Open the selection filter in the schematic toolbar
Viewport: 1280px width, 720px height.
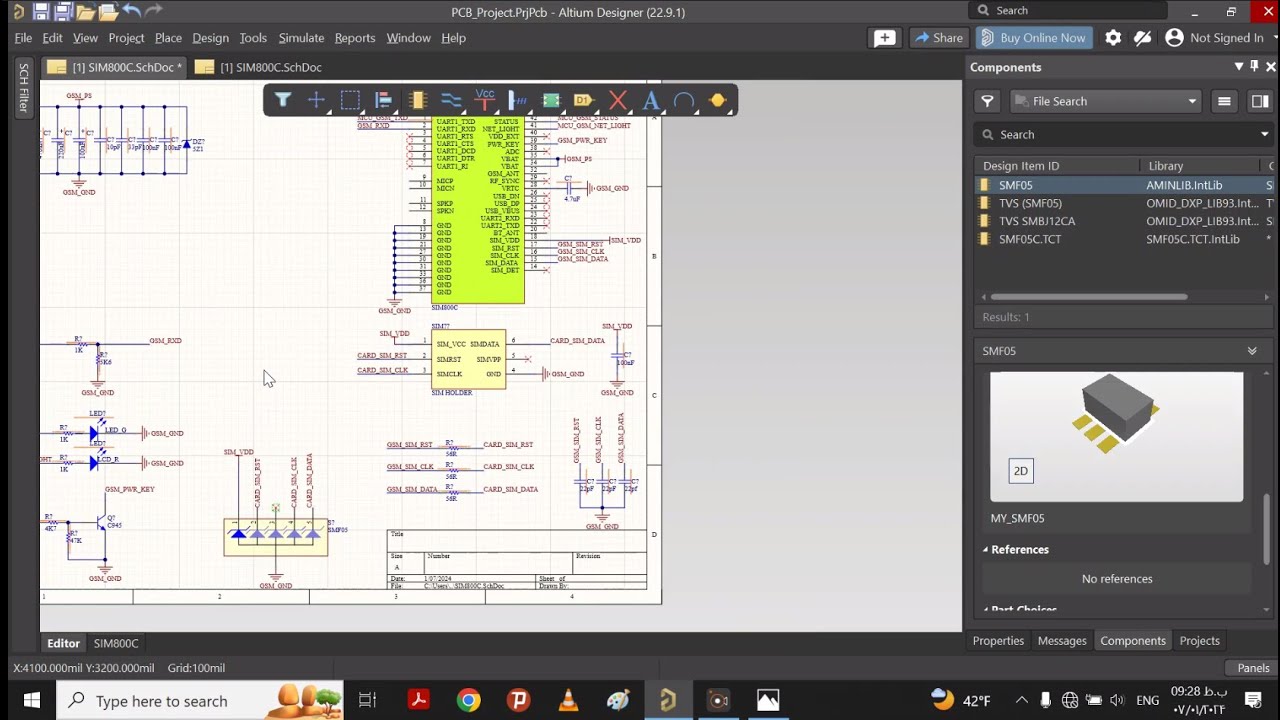point(283,100)
